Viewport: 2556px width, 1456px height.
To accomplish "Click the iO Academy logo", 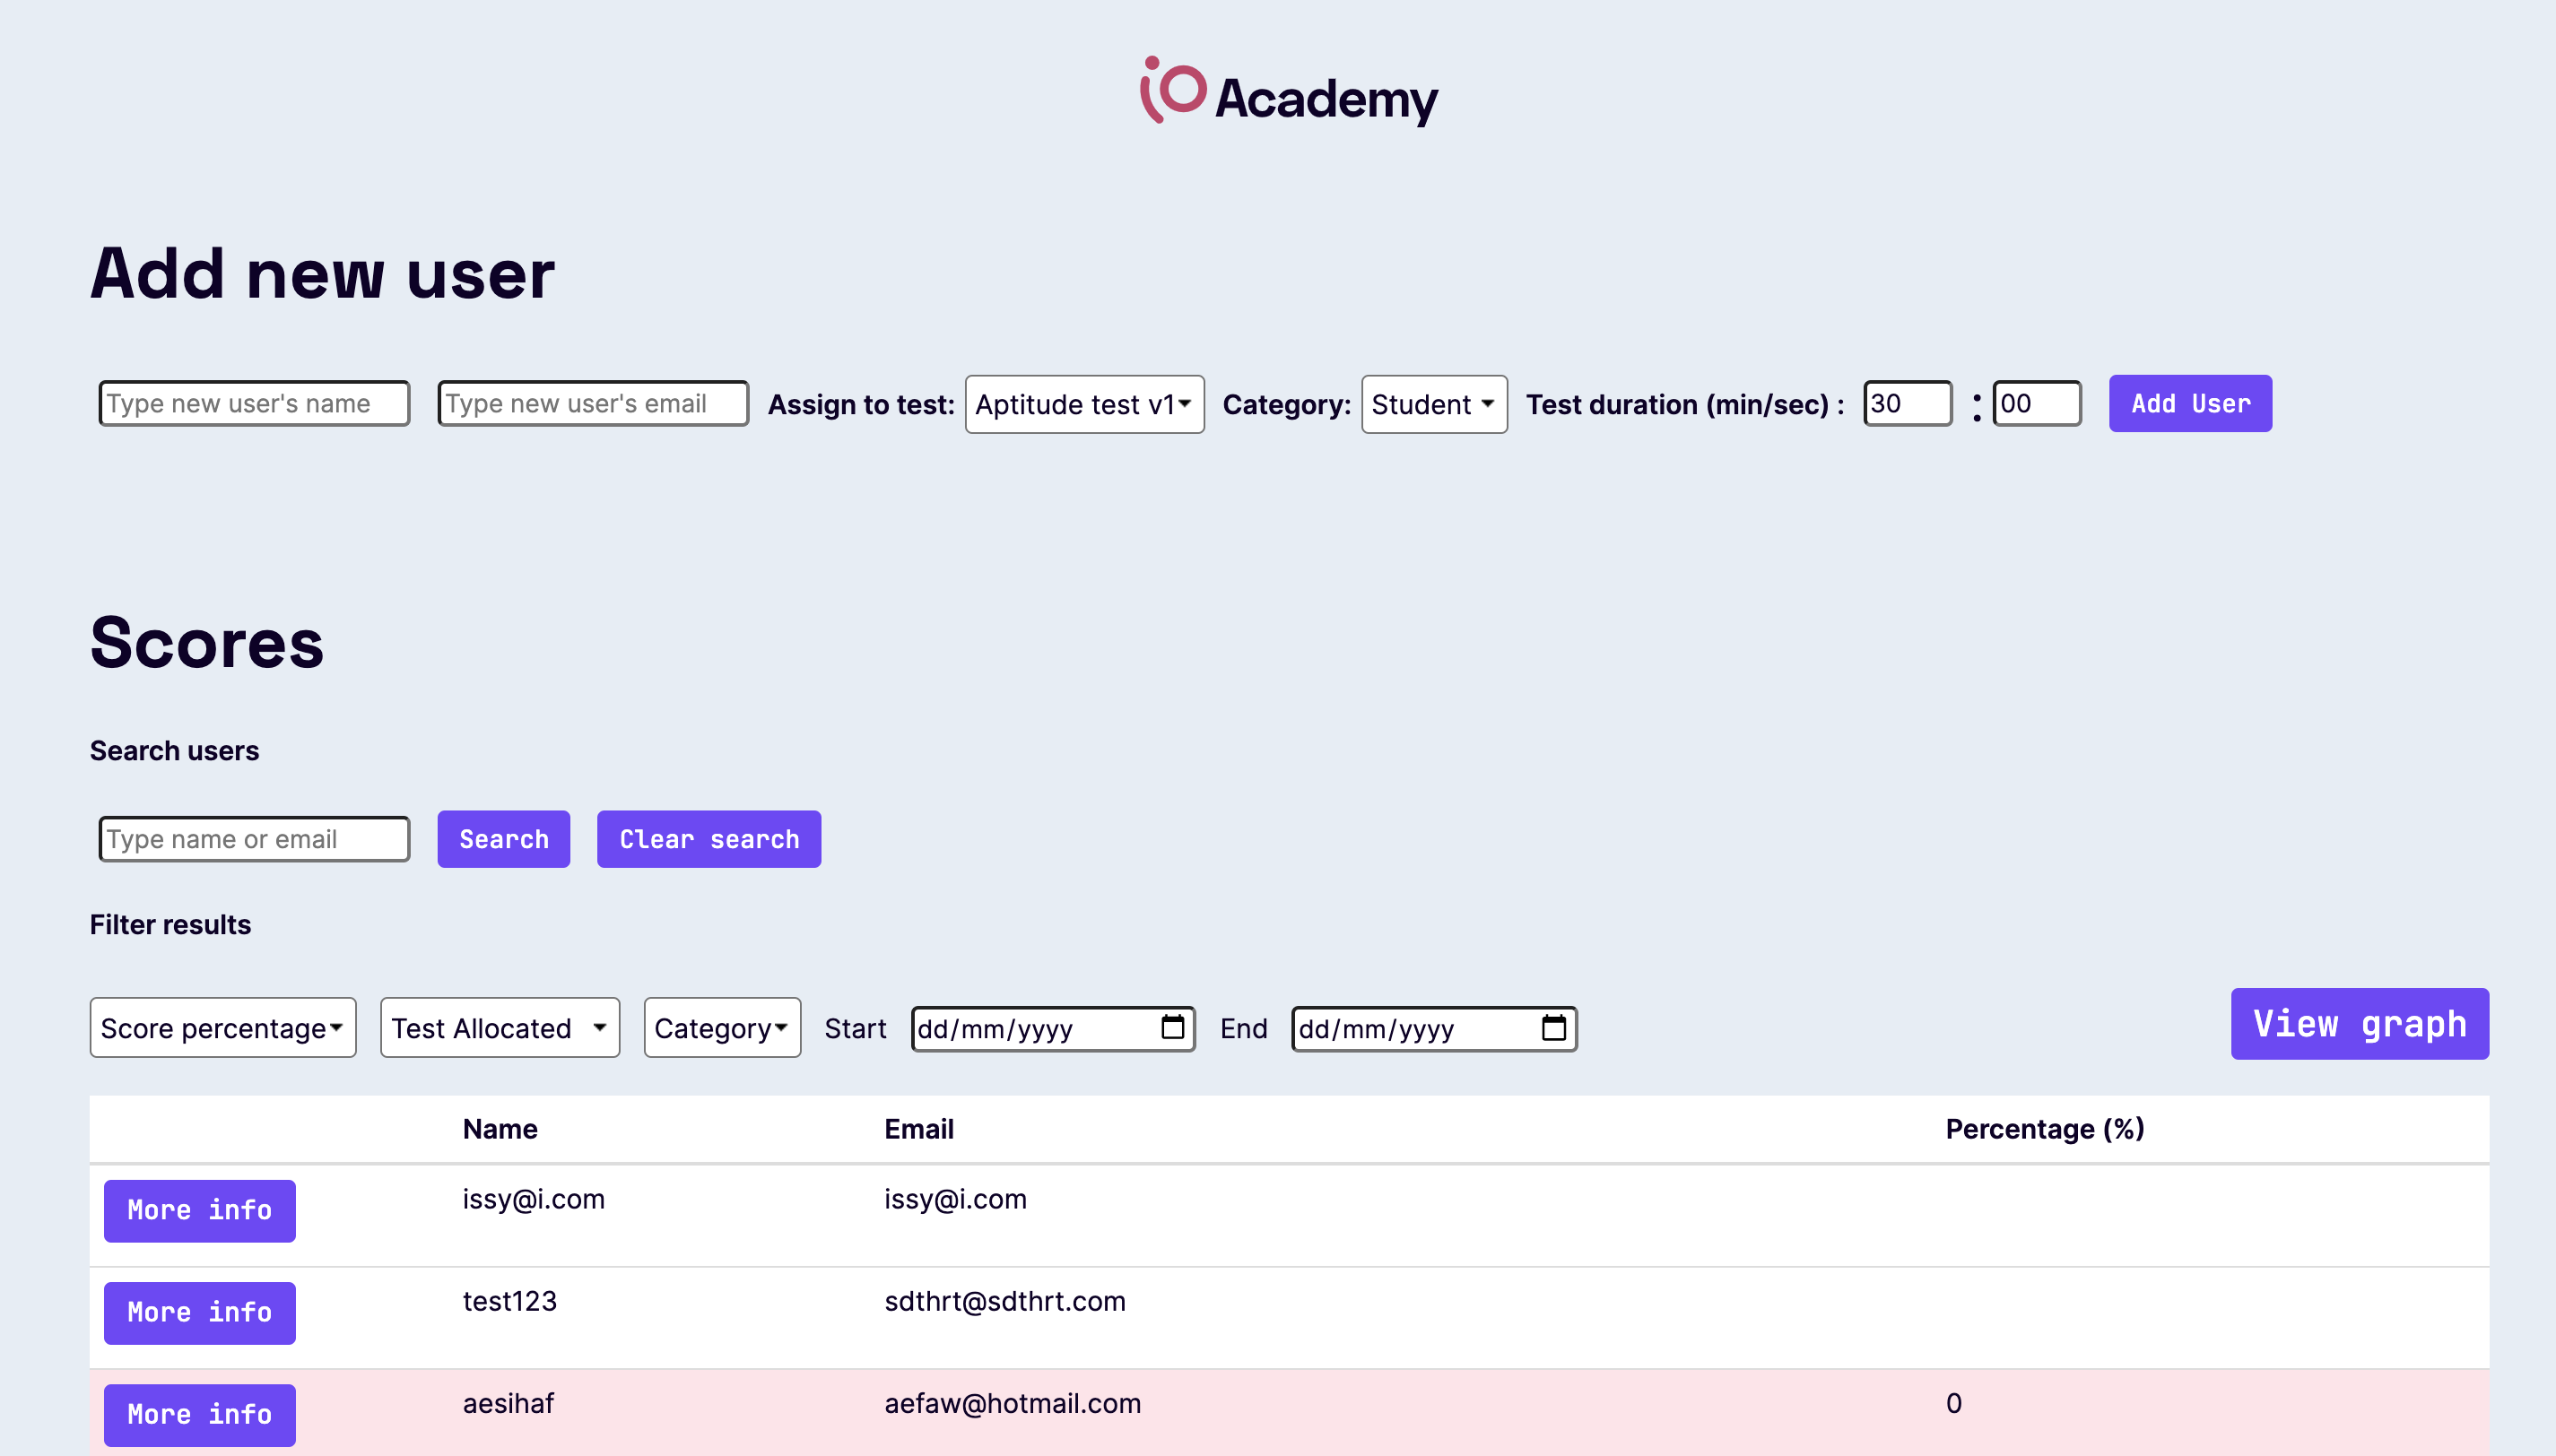I will (1288, 91).
